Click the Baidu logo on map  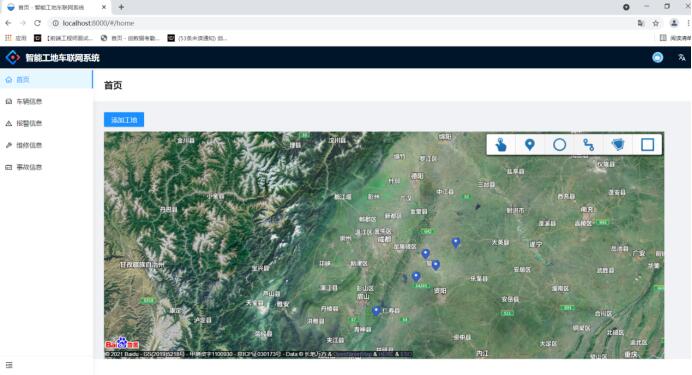click(122, 344)
